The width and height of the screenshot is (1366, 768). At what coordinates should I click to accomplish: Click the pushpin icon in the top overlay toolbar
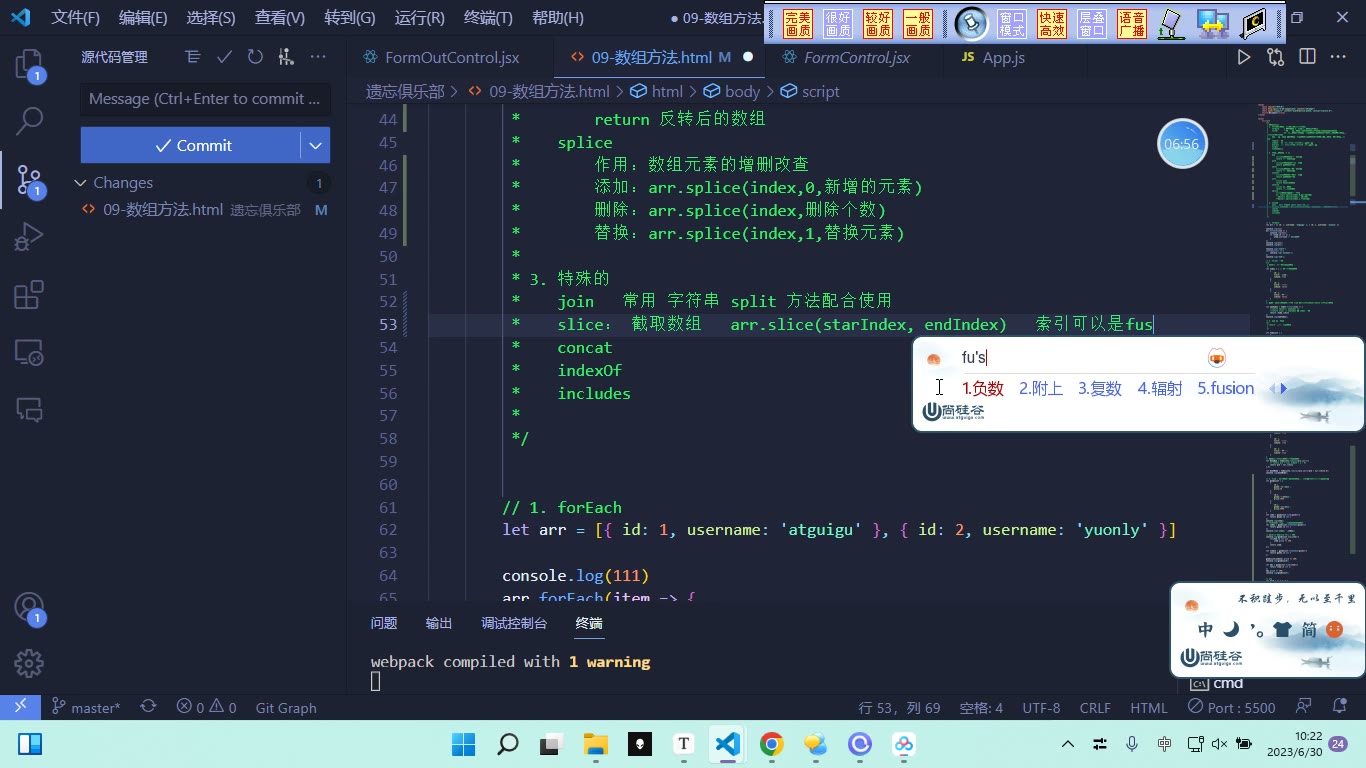tap(970, 23)
